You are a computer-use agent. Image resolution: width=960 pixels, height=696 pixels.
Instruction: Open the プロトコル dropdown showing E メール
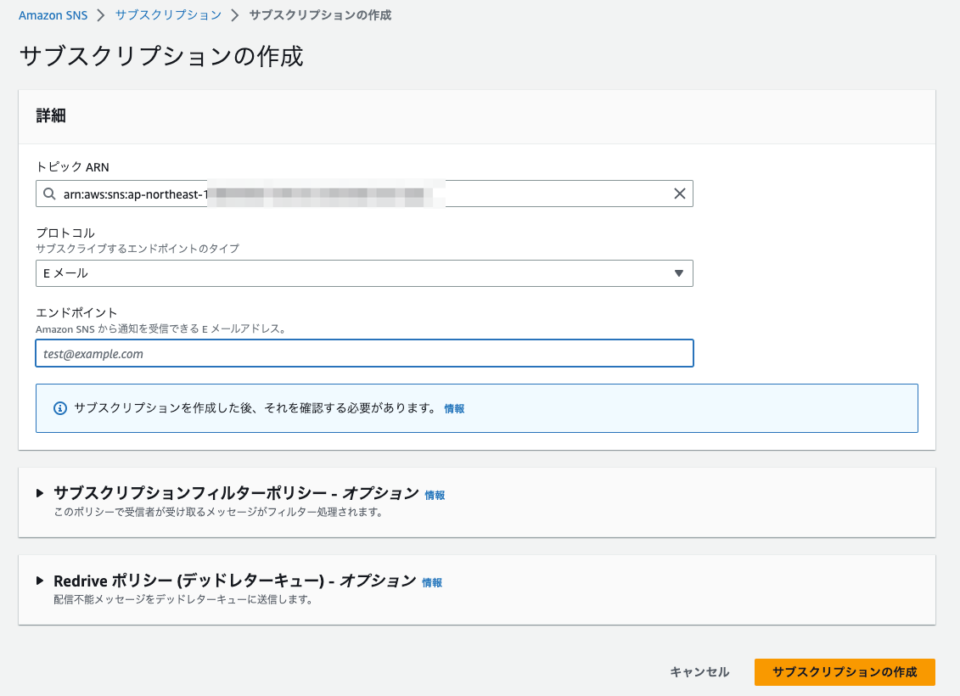click(365, 273)
